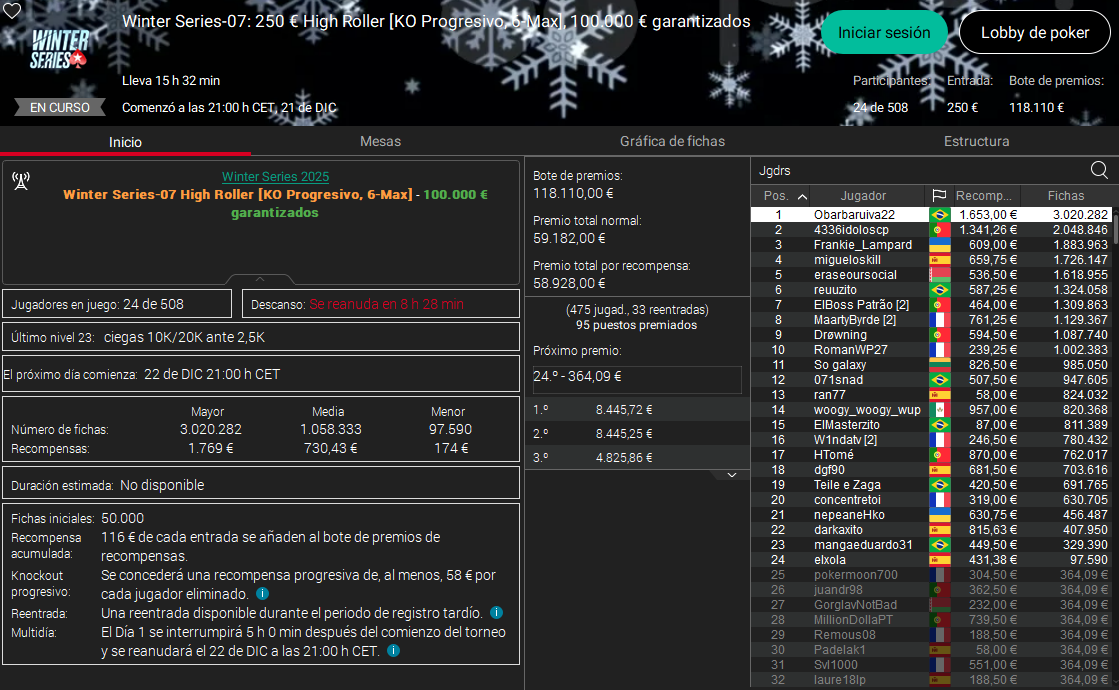Click Obarbaruiva22's Brazil flag

point(939,215)
